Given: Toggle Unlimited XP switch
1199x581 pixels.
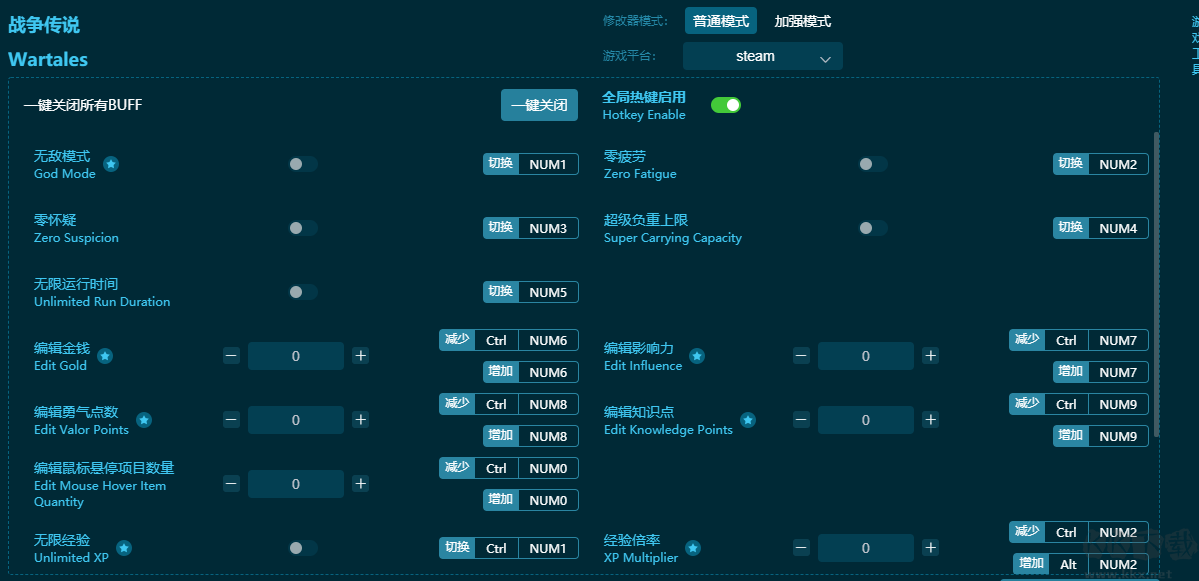Looking at the screenshot, I should click(303, 548).
